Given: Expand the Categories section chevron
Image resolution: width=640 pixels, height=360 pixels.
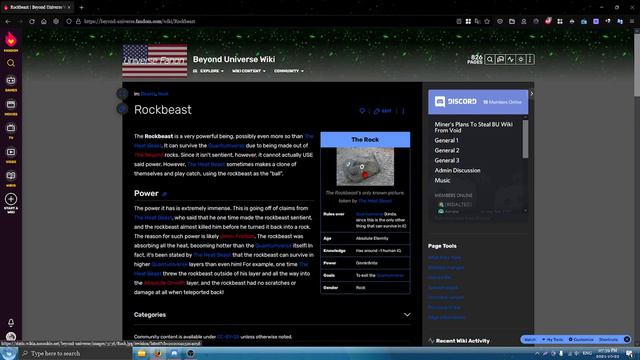Looking at the screenshot, I should (407, 315).
